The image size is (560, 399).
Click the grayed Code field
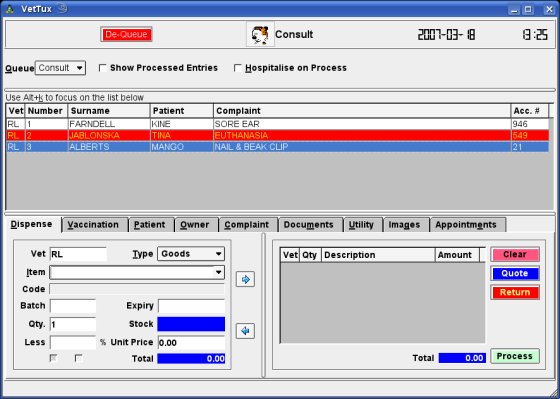137,289
